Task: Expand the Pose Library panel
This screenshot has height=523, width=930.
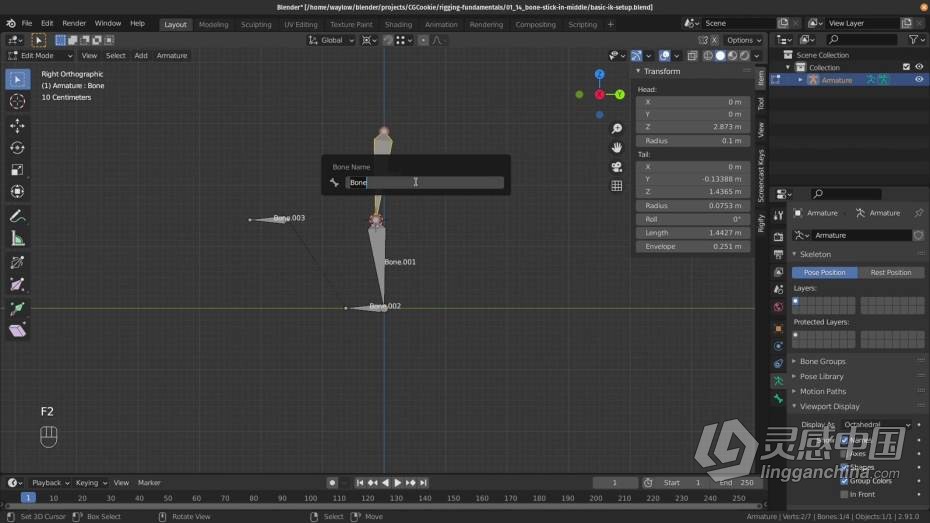Action: pos(821,377)
